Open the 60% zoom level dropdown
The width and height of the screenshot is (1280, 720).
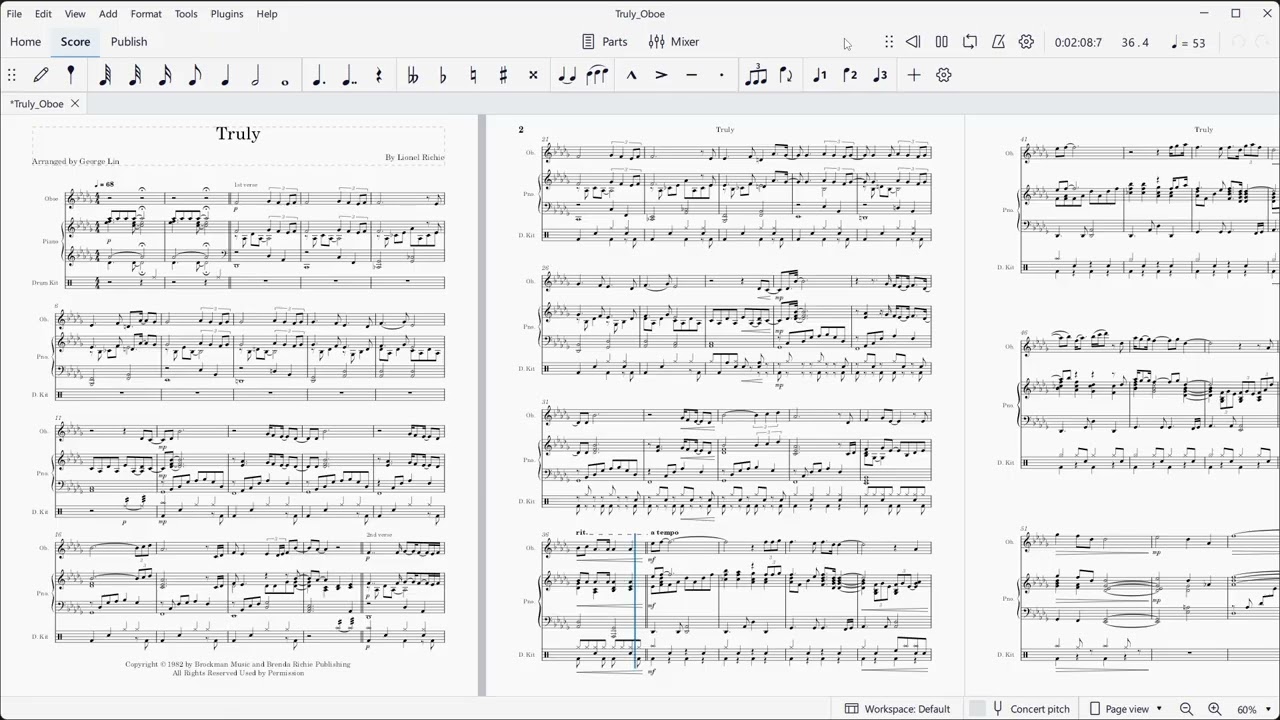pos(1255,709)
